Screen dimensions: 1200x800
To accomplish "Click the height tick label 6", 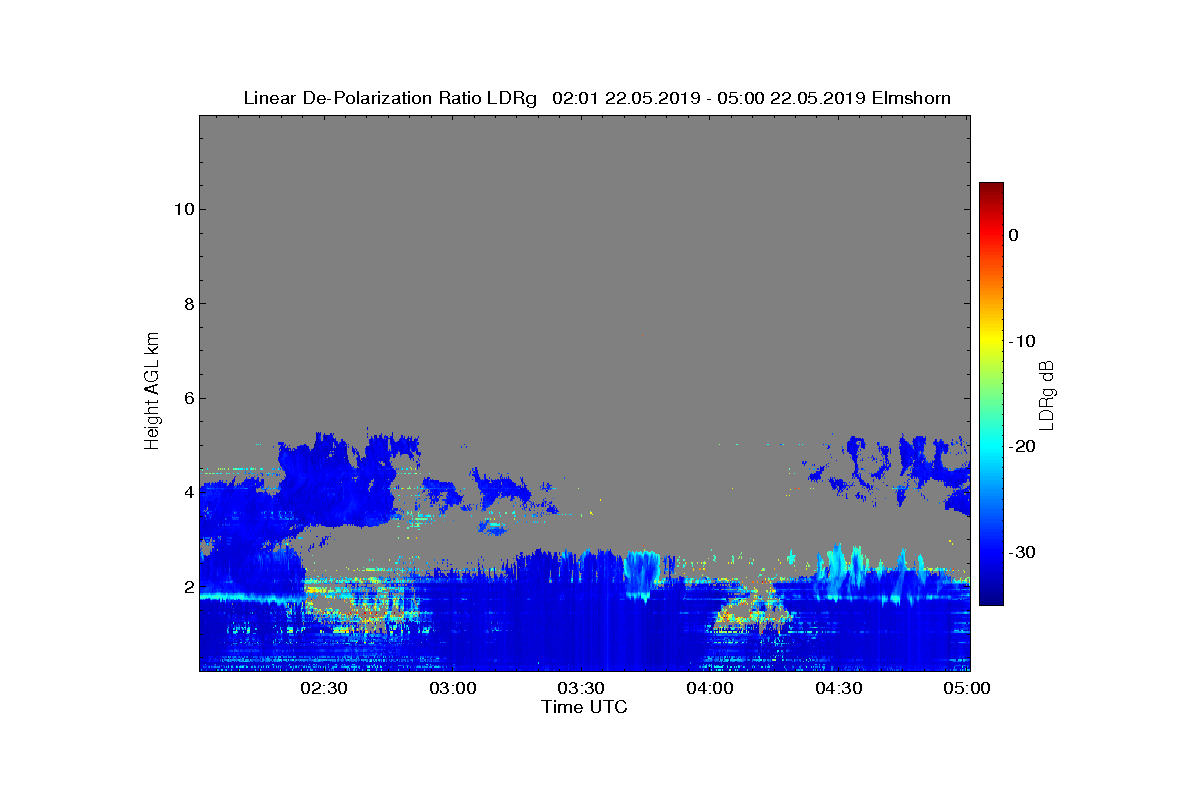I will [188, 398].
